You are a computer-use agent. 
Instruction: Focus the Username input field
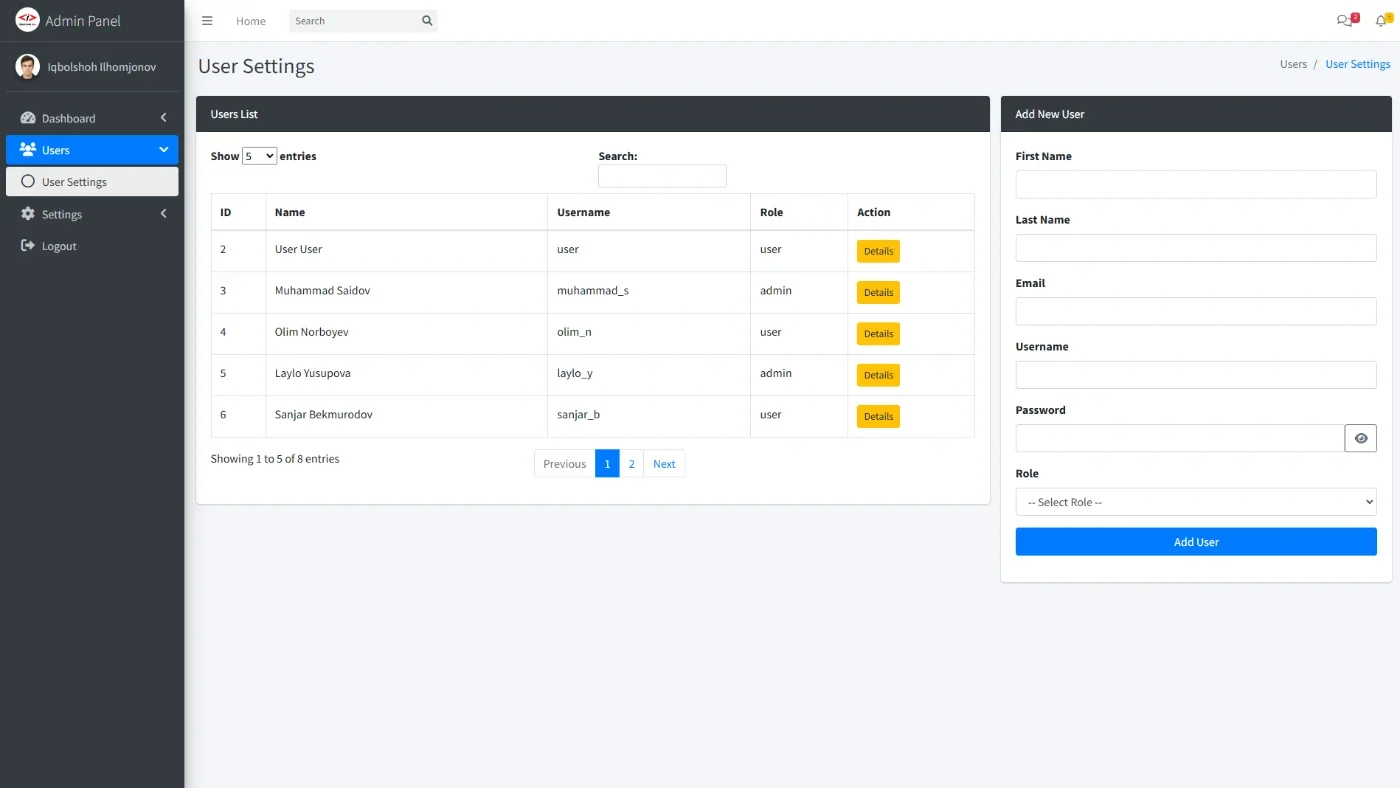[x=1196, y=375]
